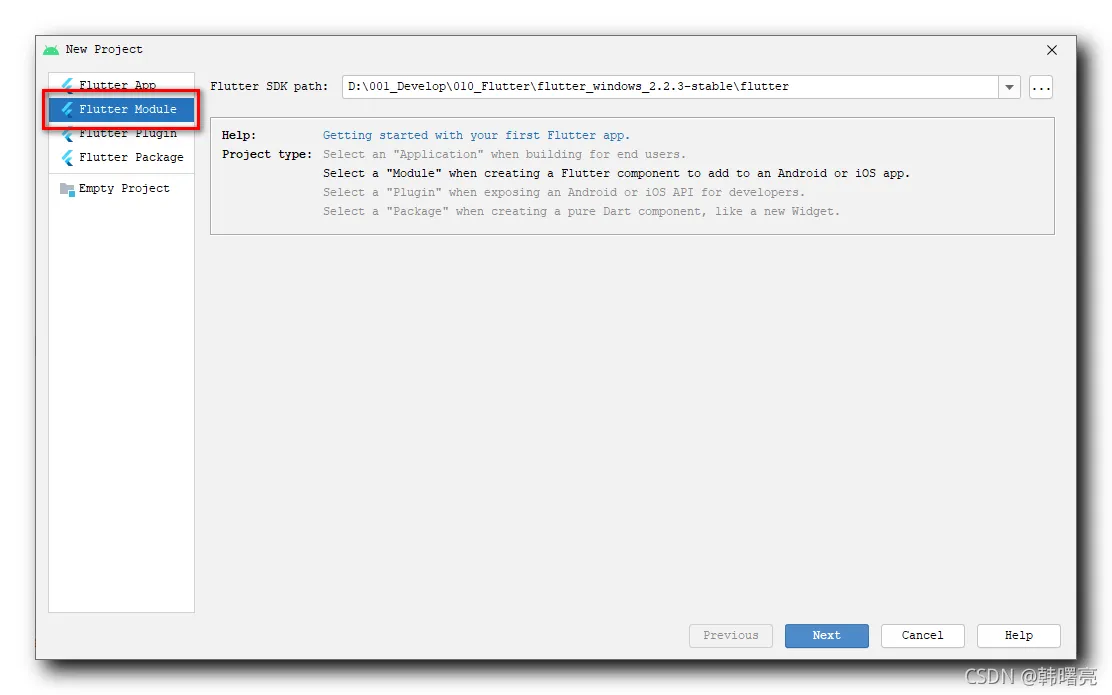Go to the Next step
Screen dimensions: 1112x695
826,635
